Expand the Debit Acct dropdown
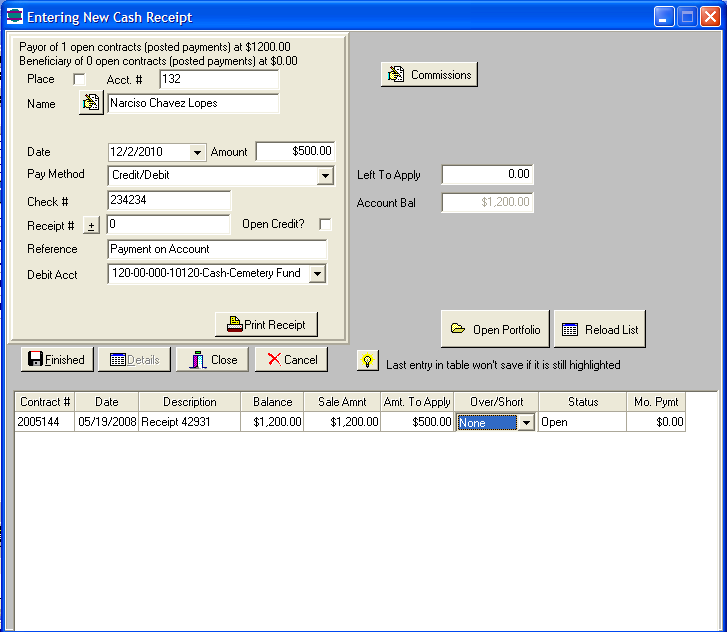The width and height of the screenshot is (727, 632). (x=317, y=274)
